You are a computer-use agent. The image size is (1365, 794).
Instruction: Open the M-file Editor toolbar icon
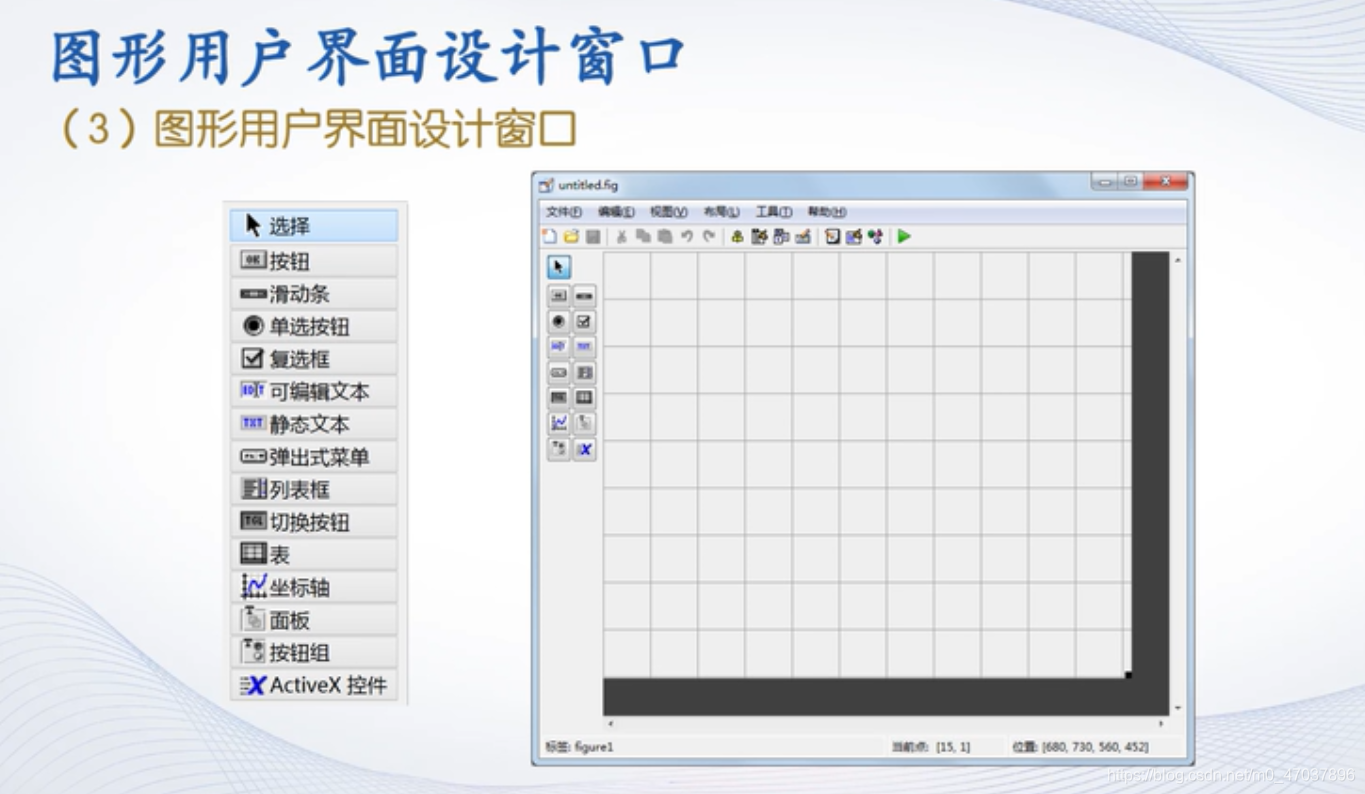[832, 237]
